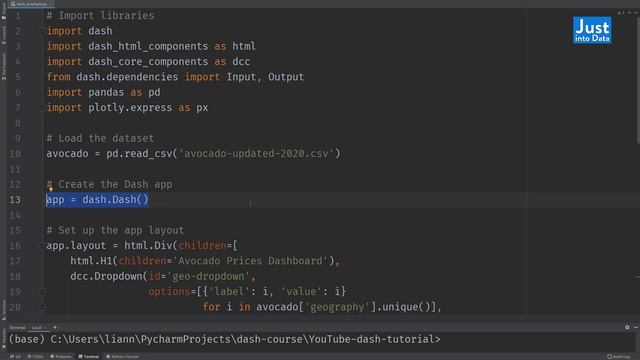Open the Python Console tool window

pyautogui.click(x=122, y=357)
